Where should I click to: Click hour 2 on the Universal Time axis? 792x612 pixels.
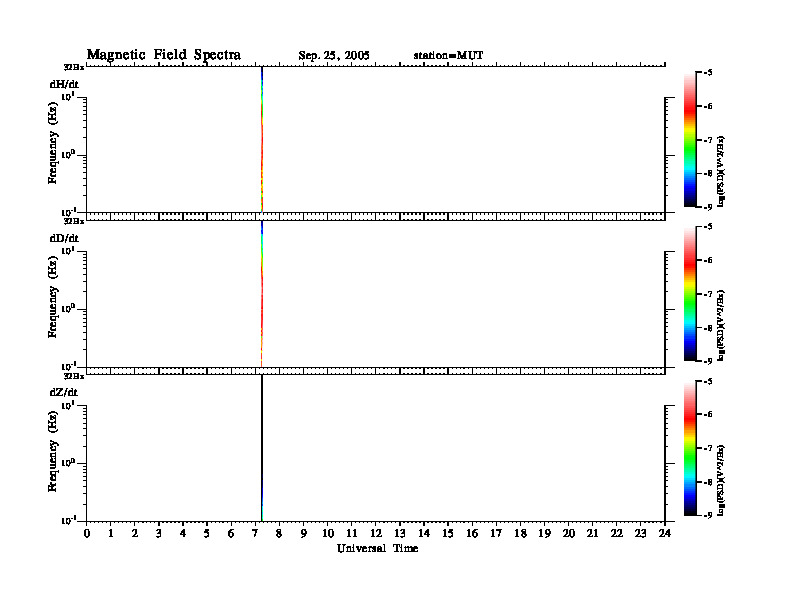pyautogui.click(x=135, y=533)
